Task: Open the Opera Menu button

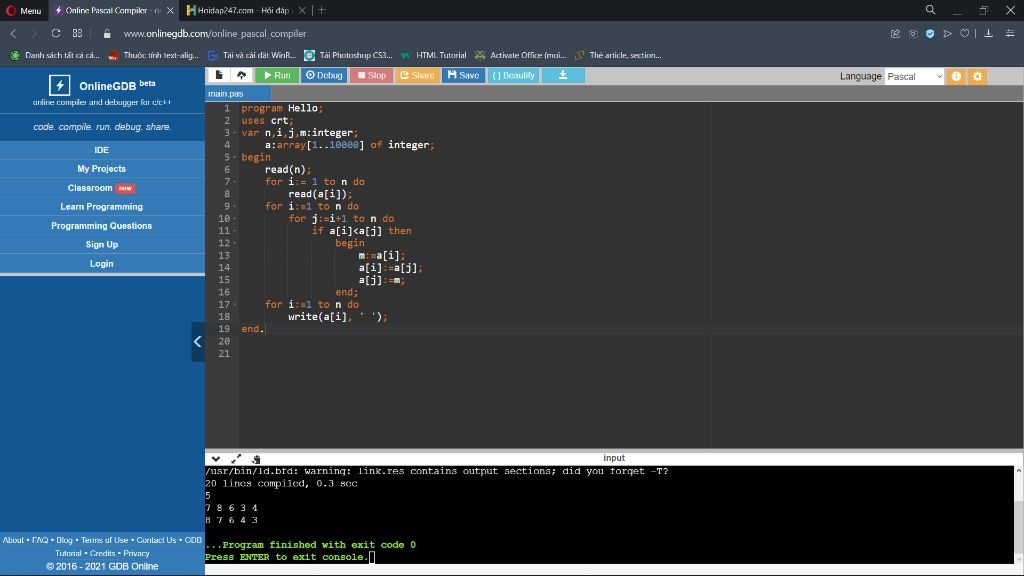Action: point(24,10)
